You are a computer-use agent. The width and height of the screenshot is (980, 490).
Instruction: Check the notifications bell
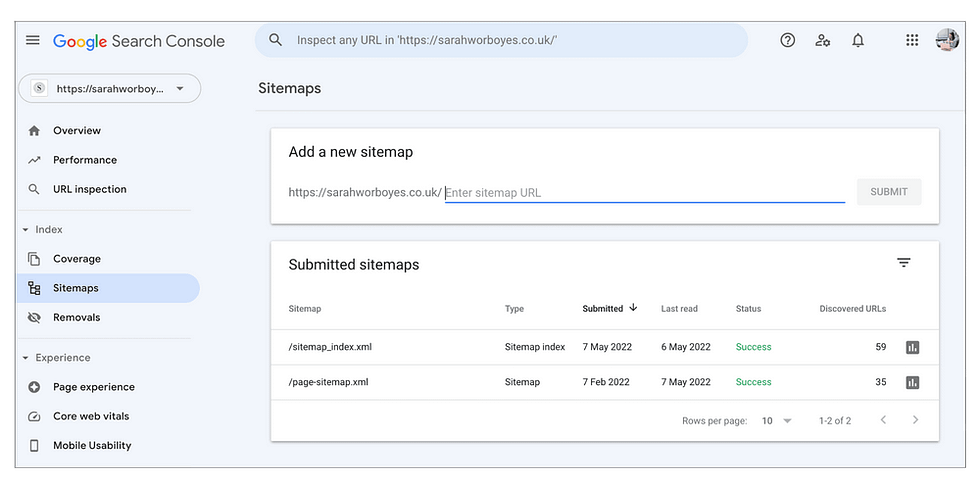point(858,41)
